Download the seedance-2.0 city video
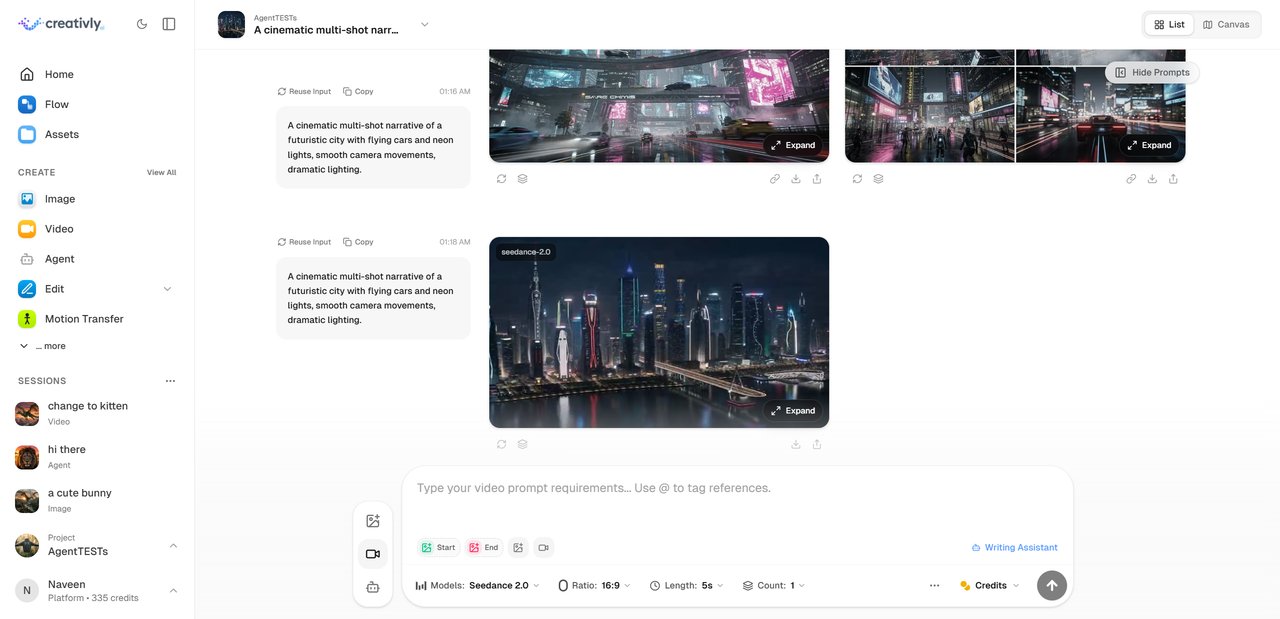Image resolution: width=1280 pixels, height=619 pixels. [x=796, y=444]
